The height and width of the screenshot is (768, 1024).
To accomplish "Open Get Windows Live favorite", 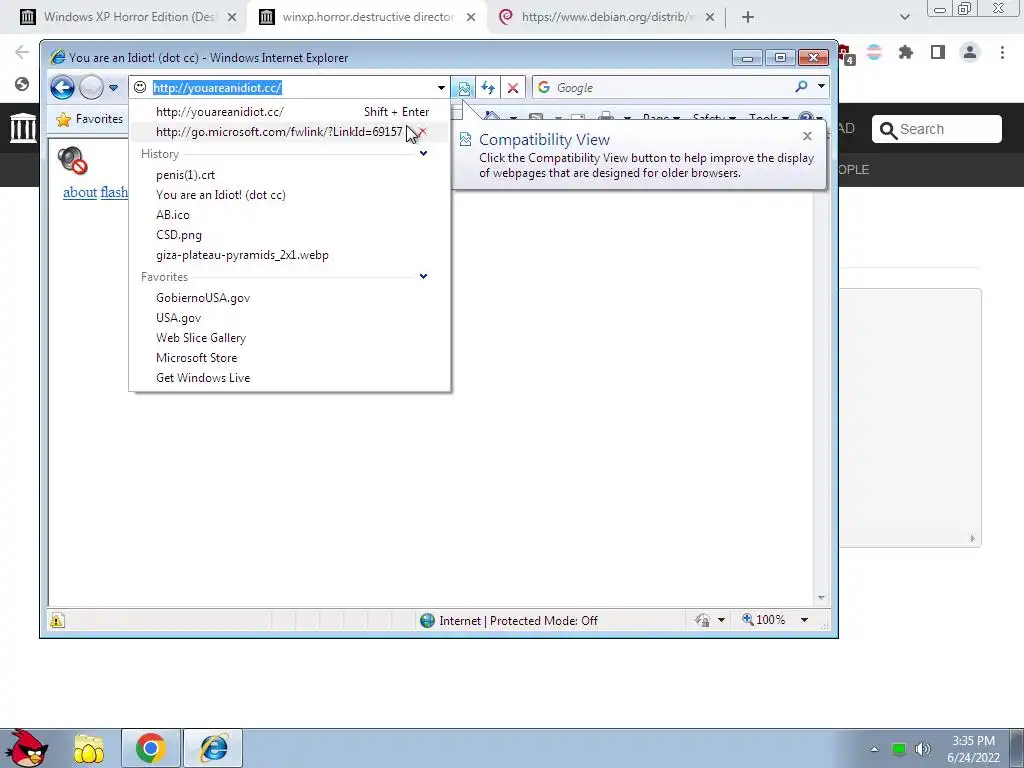I will [203, 378].
